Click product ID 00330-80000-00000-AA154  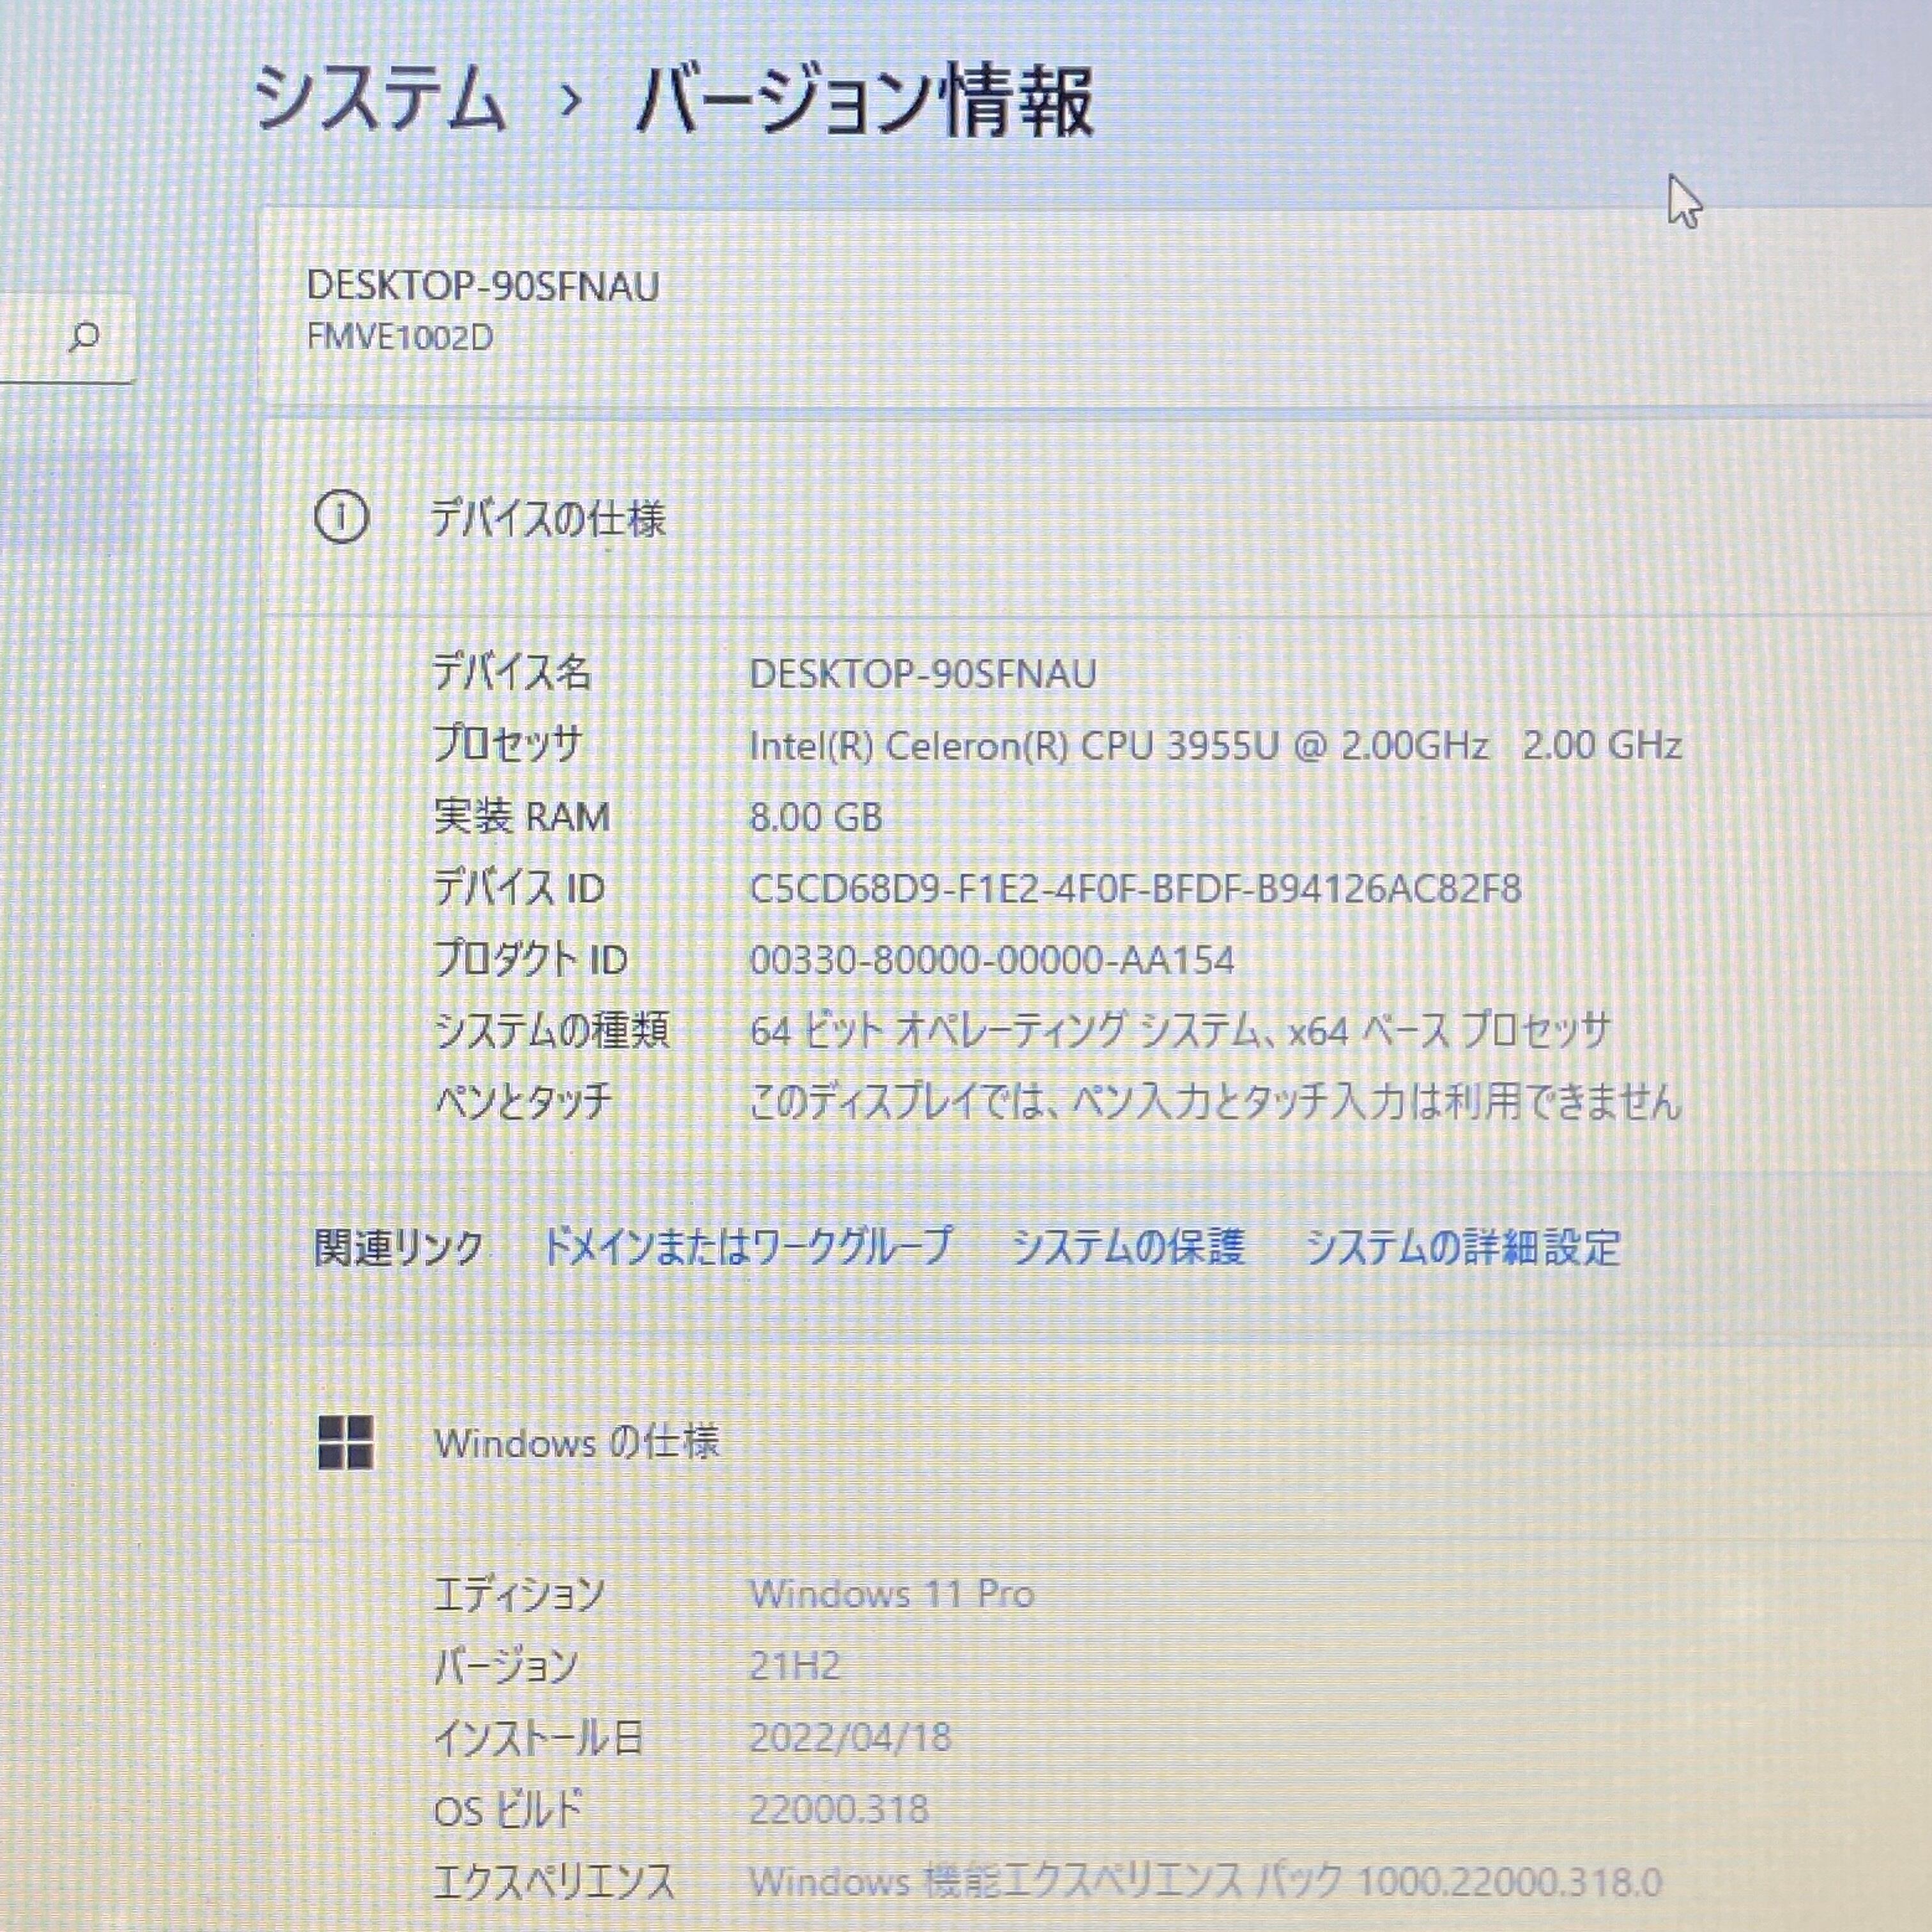(992, 960)
